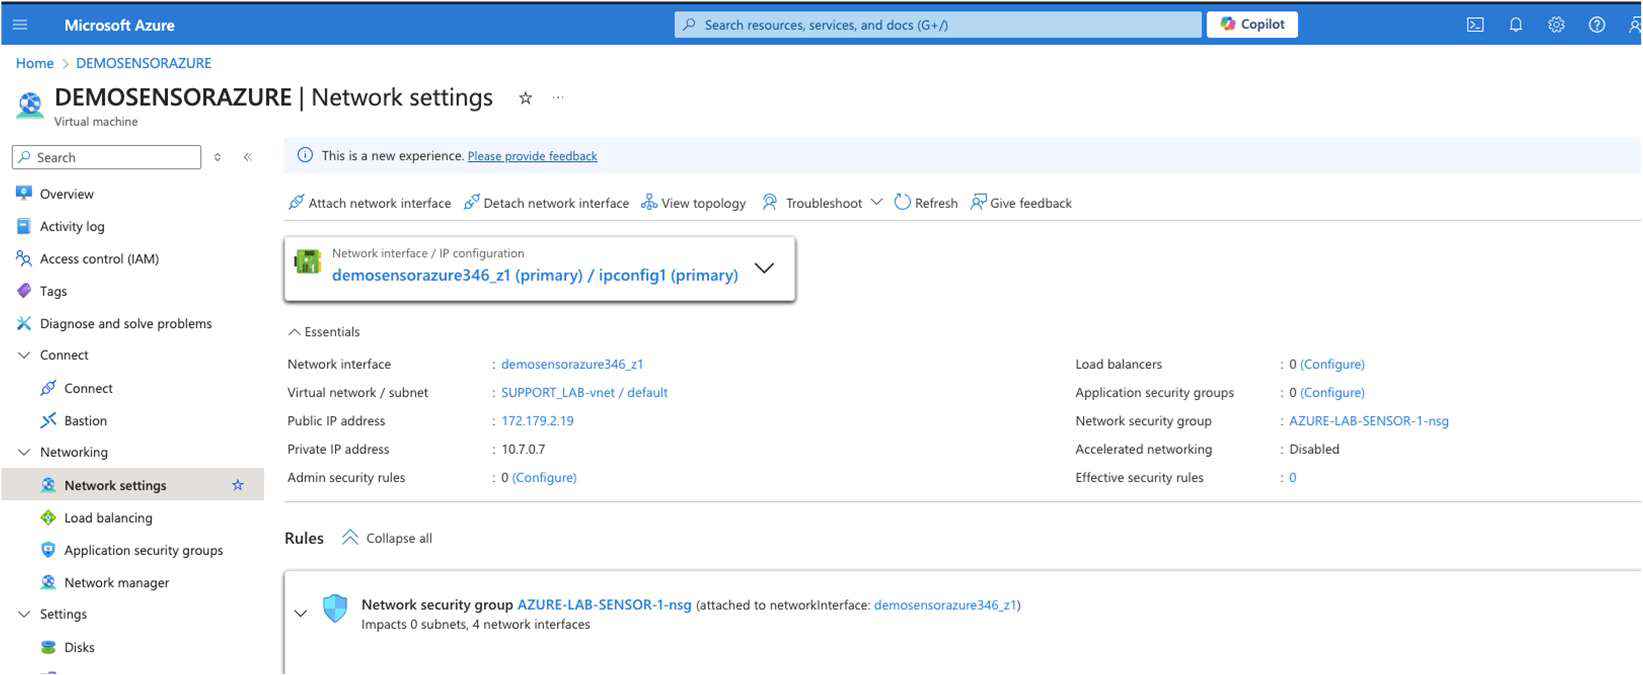Click Microsoft Azure portal title

(119, 25)
